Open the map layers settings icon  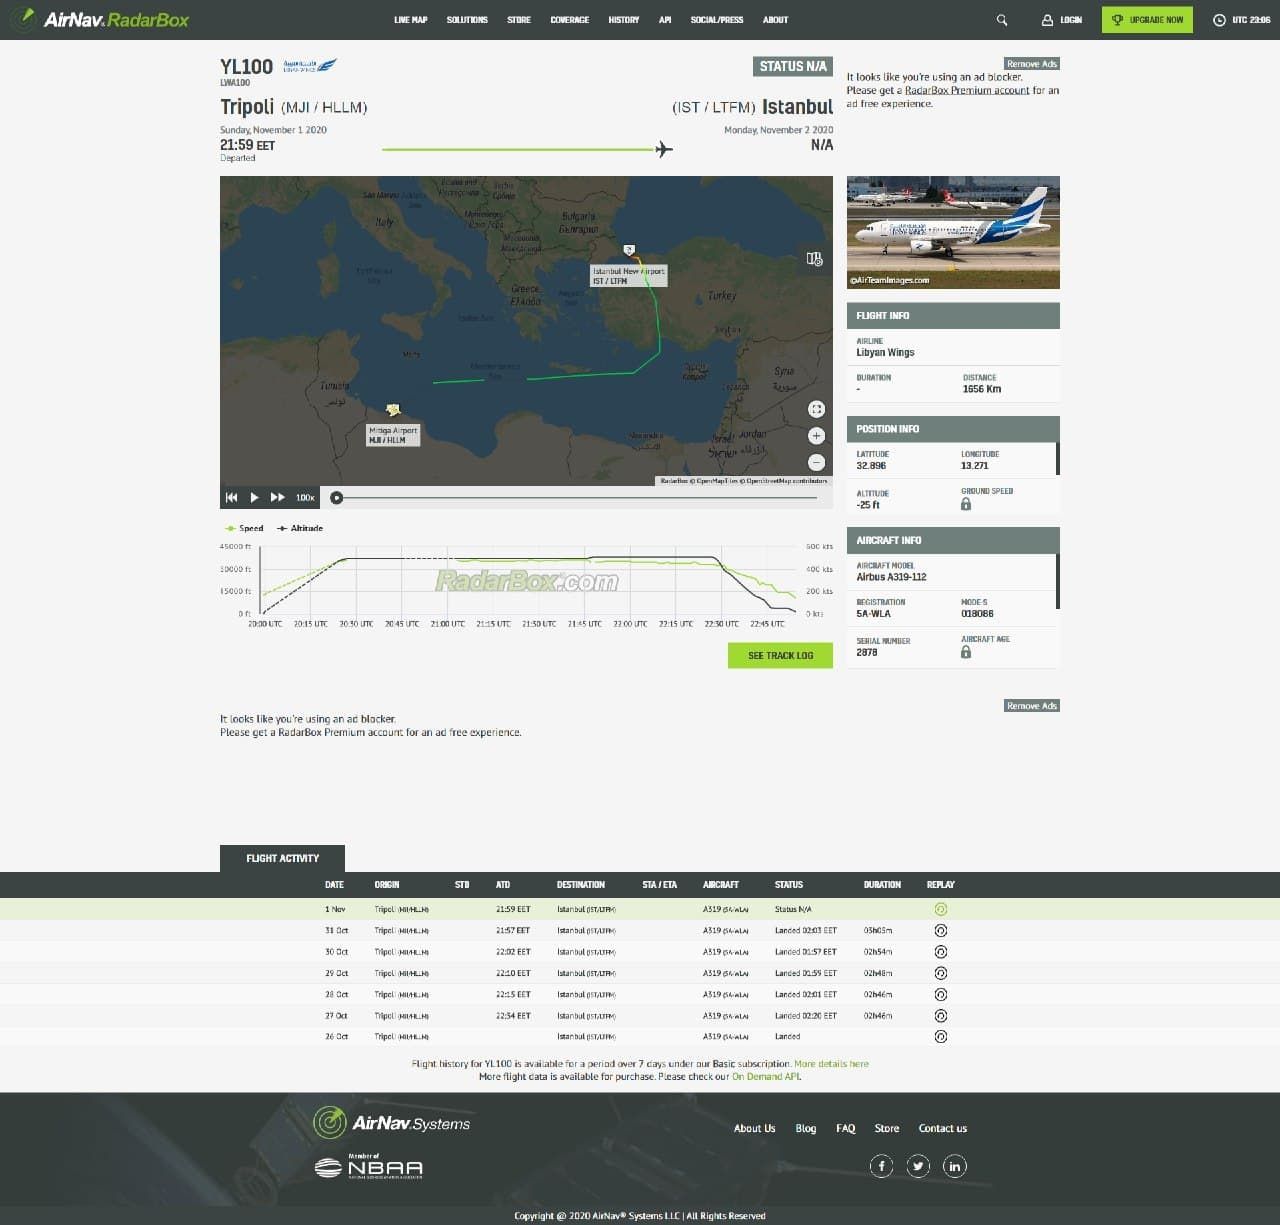click(x=815, y=259)
